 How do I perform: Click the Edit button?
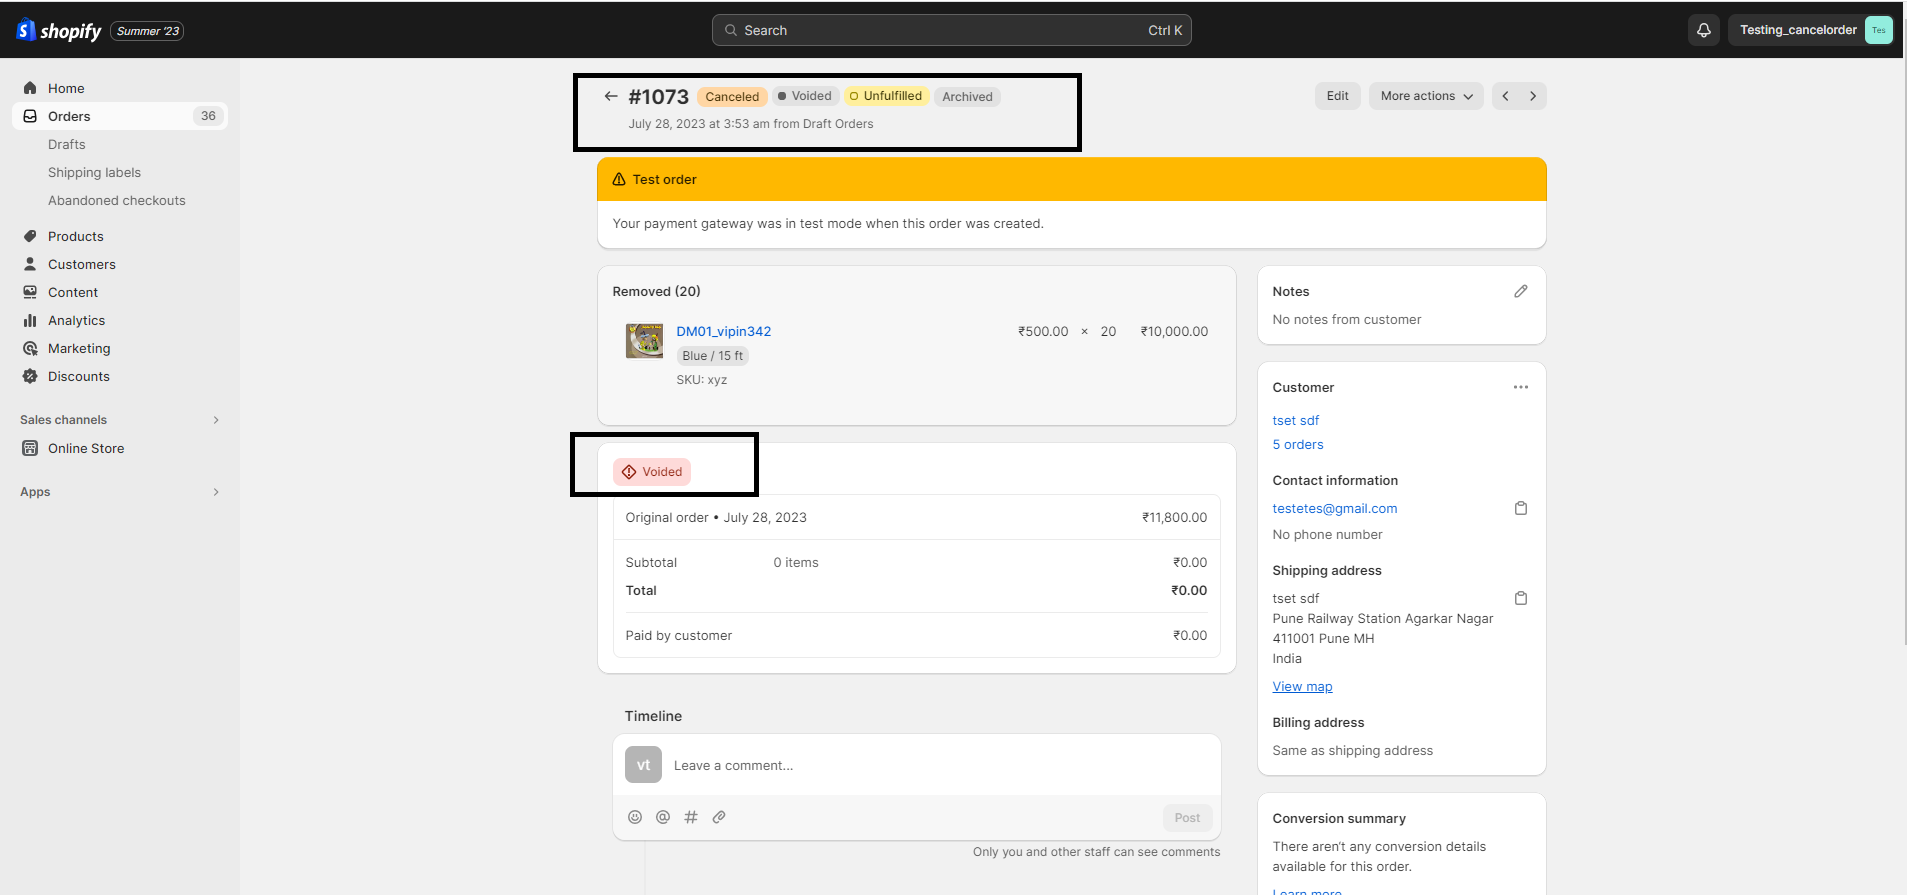coord(1338,96)
